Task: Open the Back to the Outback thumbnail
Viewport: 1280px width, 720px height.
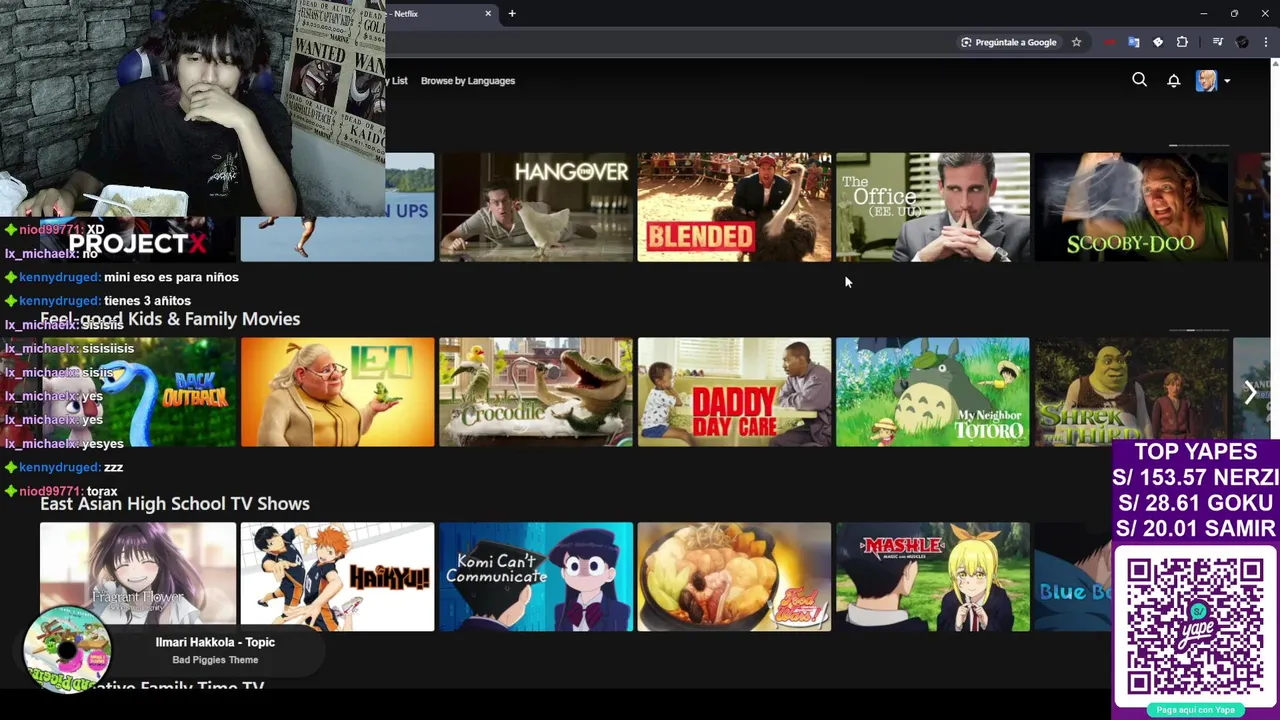Action: point(138,392)
